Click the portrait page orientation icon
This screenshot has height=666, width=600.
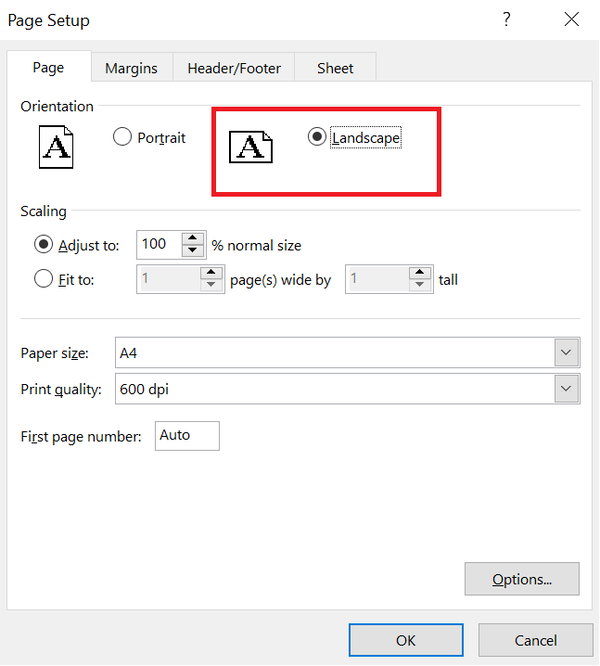point(56,147)
